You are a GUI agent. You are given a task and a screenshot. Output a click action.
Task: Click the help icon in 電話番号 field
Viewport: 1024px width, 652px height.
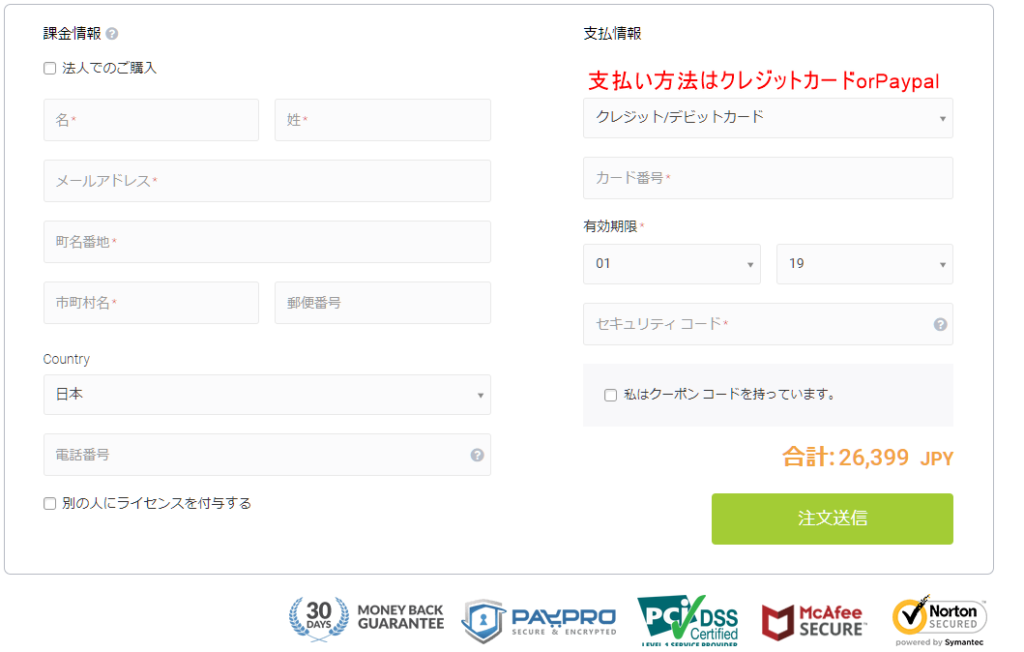pos(477,455)
